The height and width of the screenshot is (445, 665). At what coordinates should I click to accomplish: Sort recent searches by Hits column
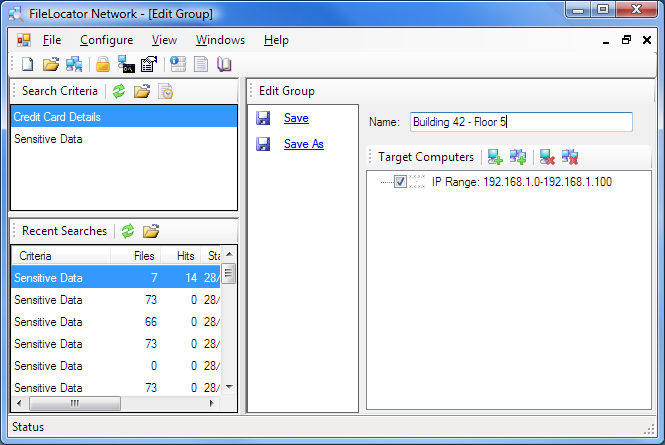[x=180, y=256]
